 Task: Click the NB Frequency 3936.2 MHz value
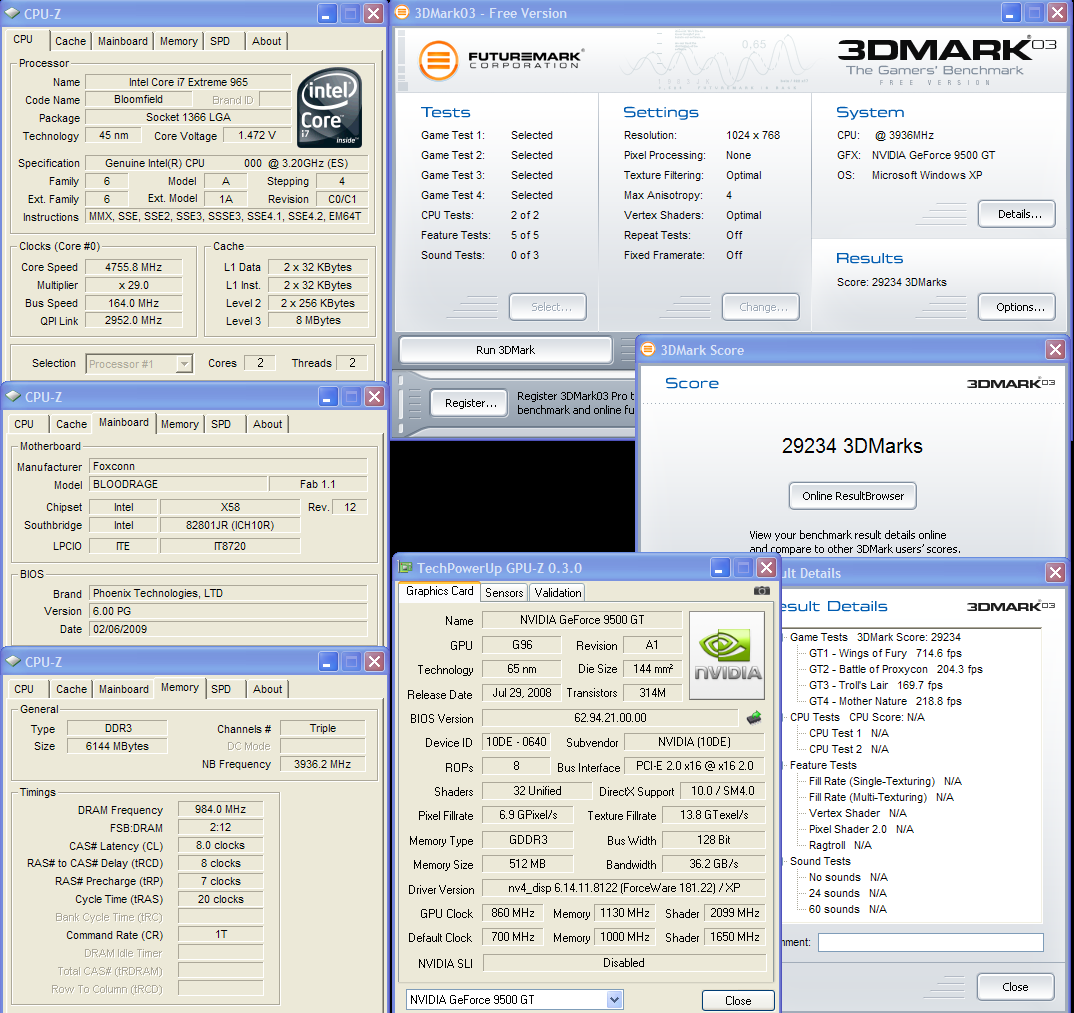(x=322, y=764)
